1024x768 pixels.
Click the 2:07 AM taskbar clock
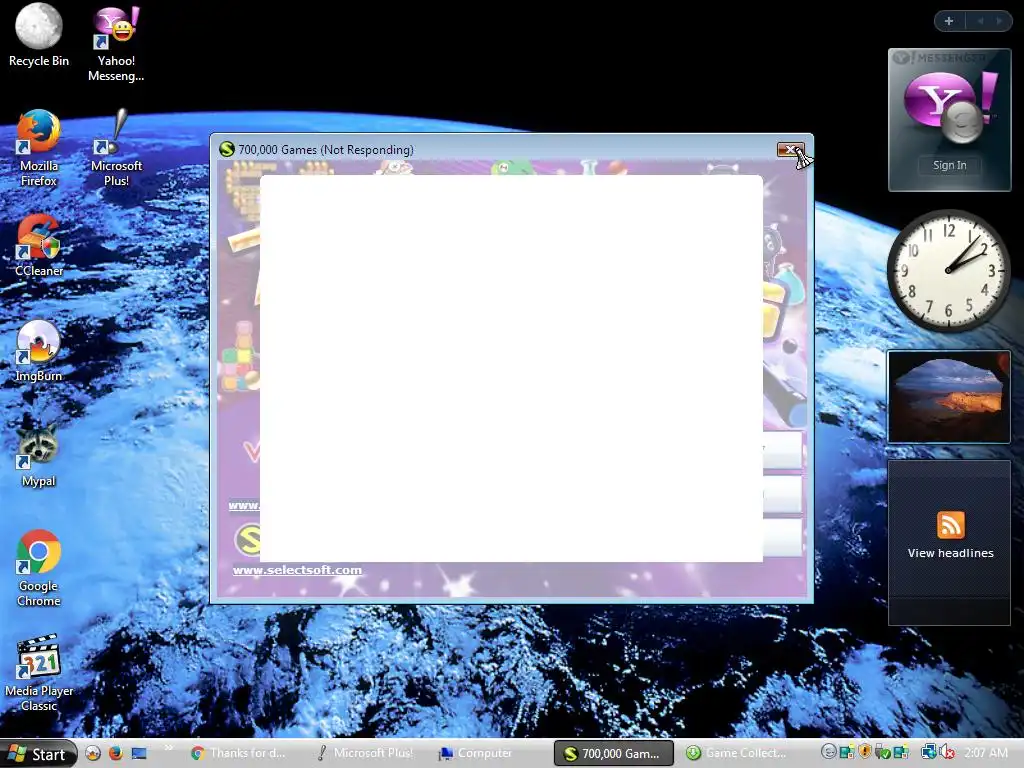pos(985,753)
